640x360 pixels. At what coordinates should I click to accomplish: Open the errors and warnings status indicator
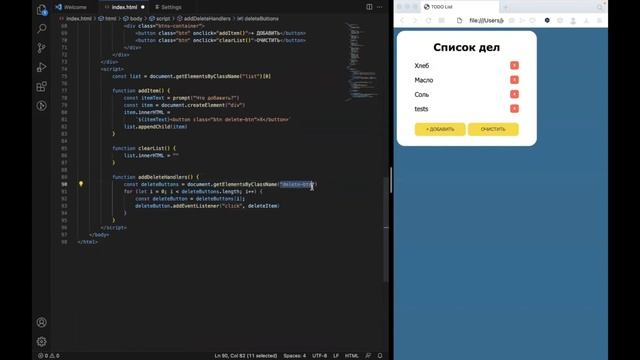49,356
